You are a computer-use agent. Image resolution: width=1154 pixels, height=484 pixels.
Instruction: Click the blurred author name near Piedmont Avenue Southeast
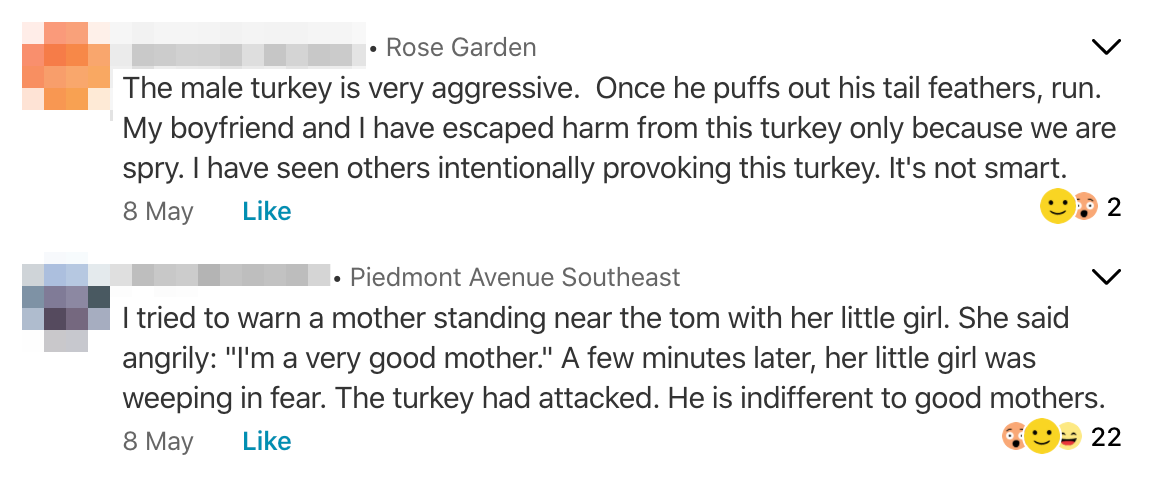click(x=221, y=275)
